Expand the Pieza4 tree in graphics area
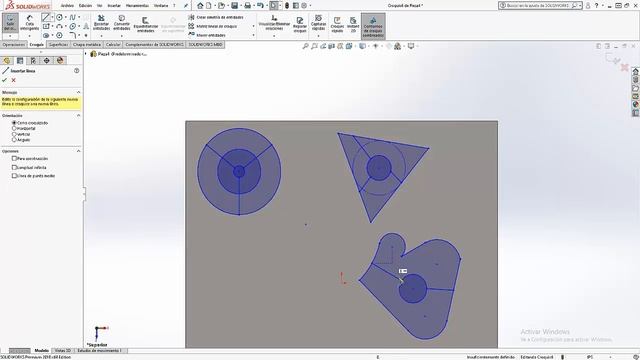 click(x=86, y=54)
